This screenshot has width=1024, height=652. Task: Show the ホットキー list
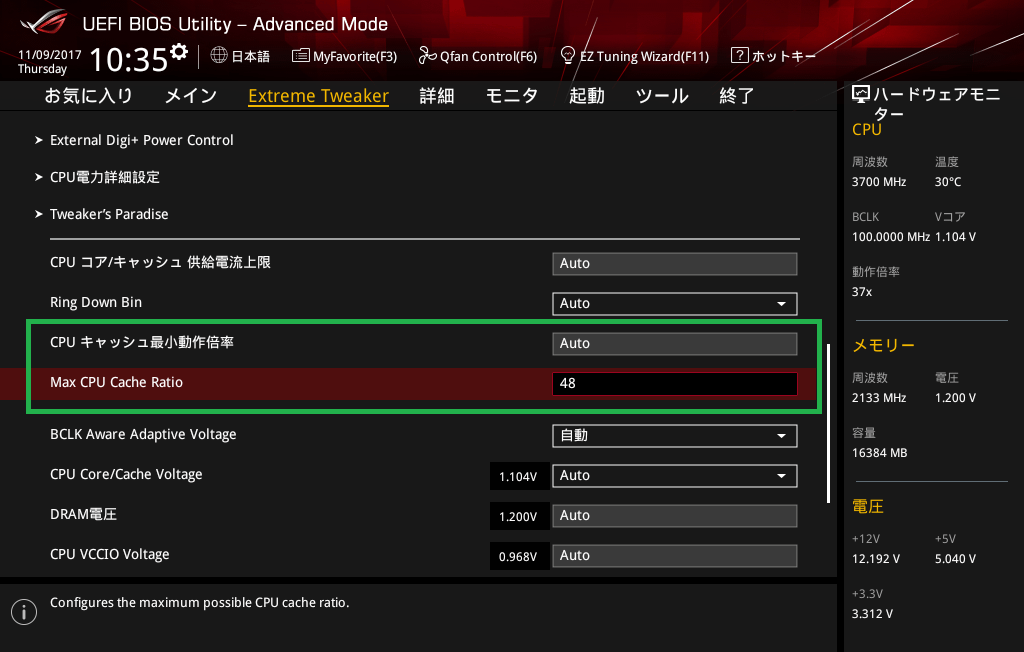pyautogui.click(x=774, y=56)
